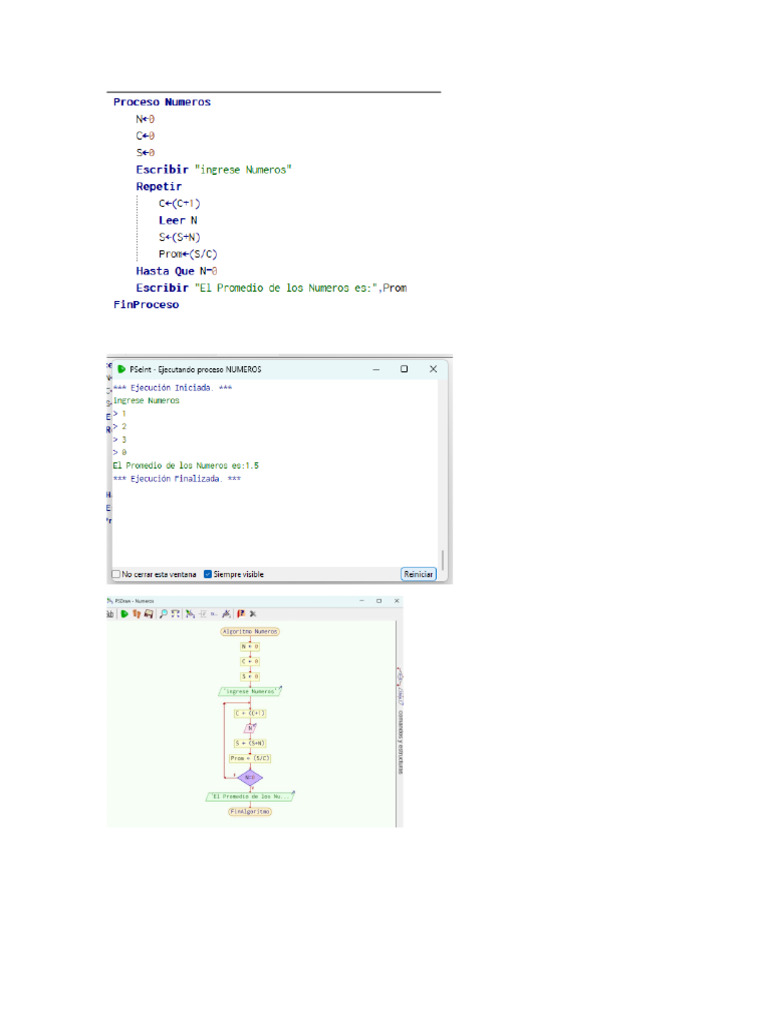This screenshot has width=768, height=1024.
Task: Click the PSeInt app icon in console title bar
Action: pyautogui.click(x=121, y=369)
